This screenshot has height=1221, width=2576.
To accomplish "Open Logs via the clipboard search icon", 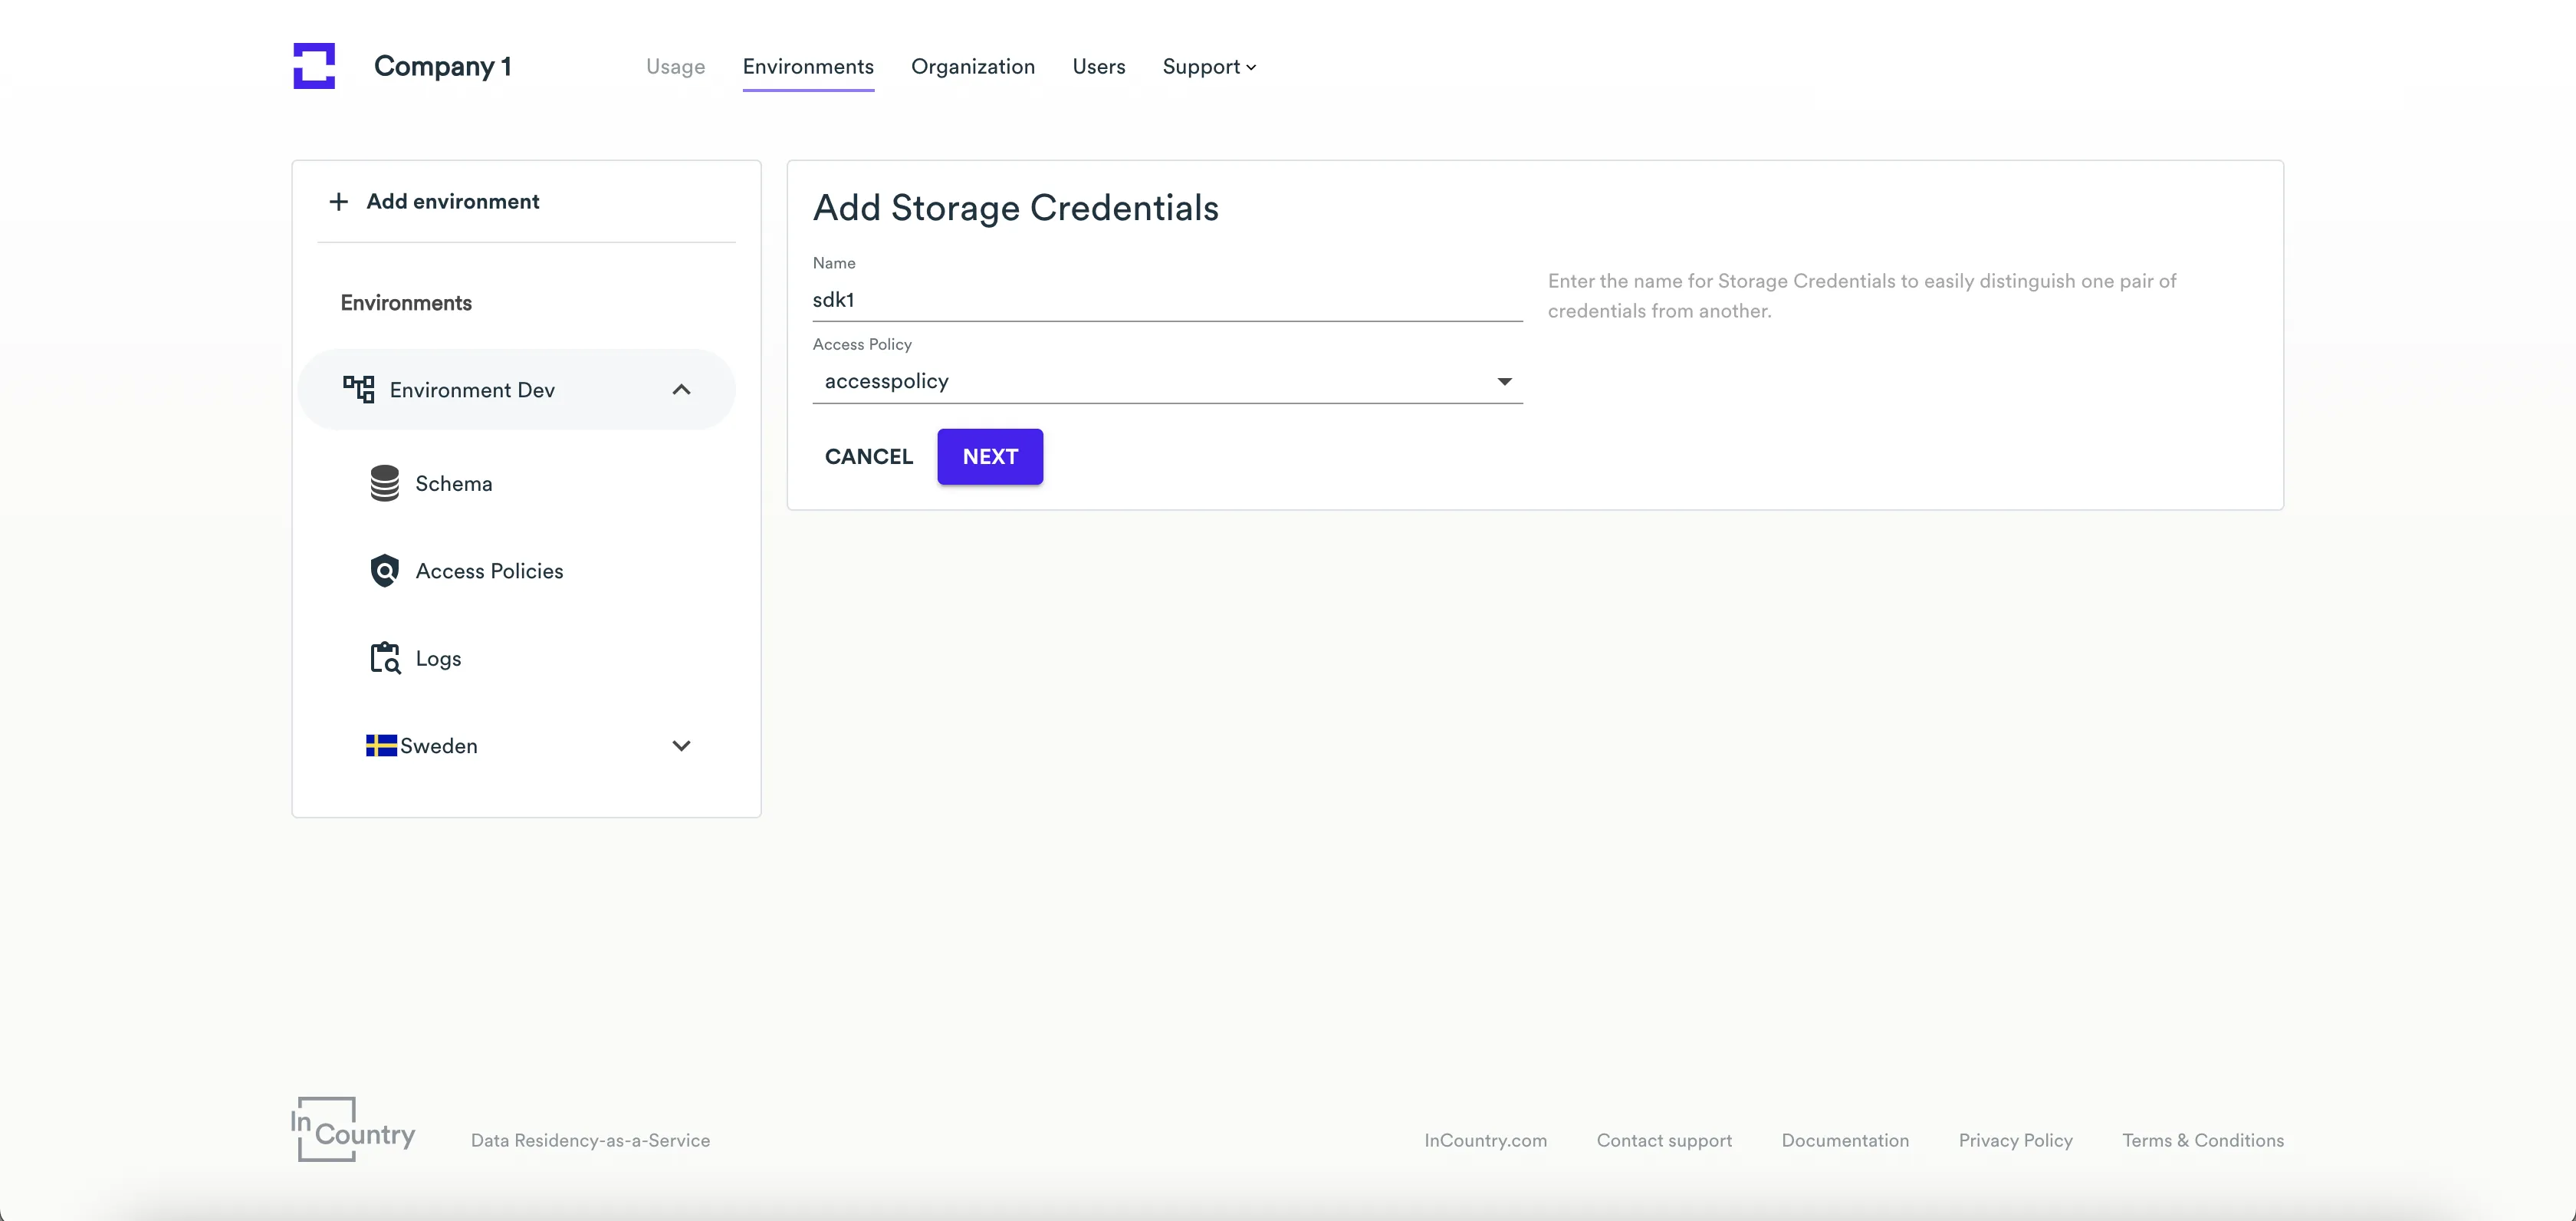I will pos(385,657).
